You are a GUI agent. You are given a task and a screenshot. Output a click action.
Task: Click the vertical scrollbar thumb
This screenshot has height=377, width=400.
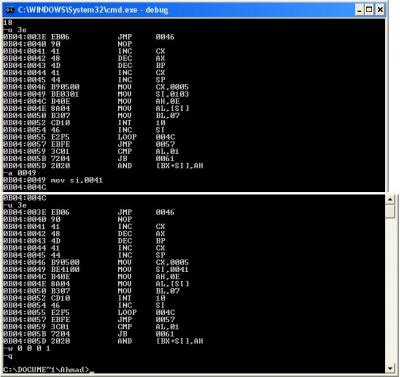click(x=390, y=211)
